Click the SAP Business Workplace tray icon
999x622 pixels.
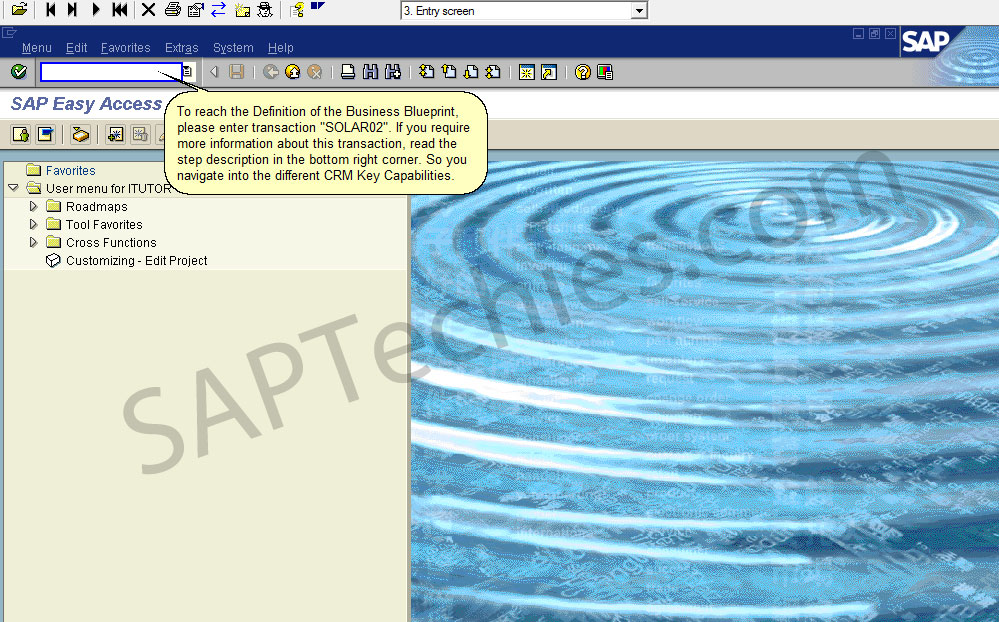click(x=80, y=134)
